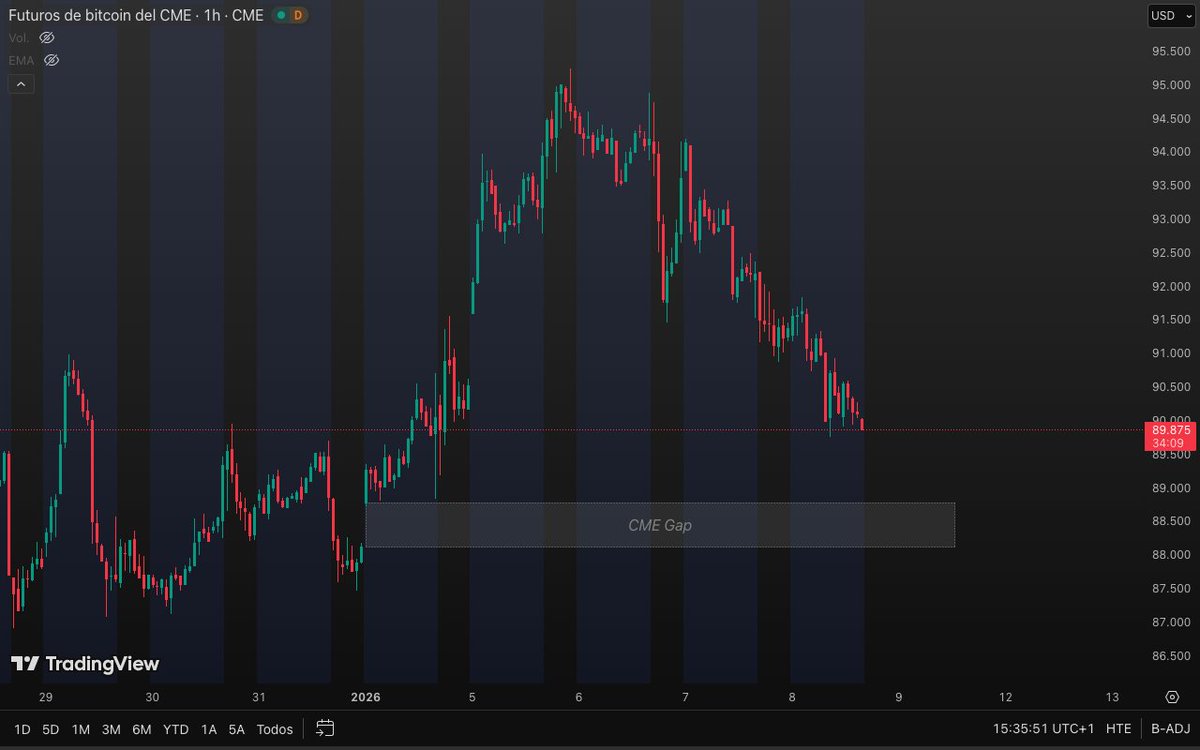Image resolution: width=1200 pixels, height=750 pixels.
Task: Open the USD currency dropdown
Action: [x=1172, y=15]
